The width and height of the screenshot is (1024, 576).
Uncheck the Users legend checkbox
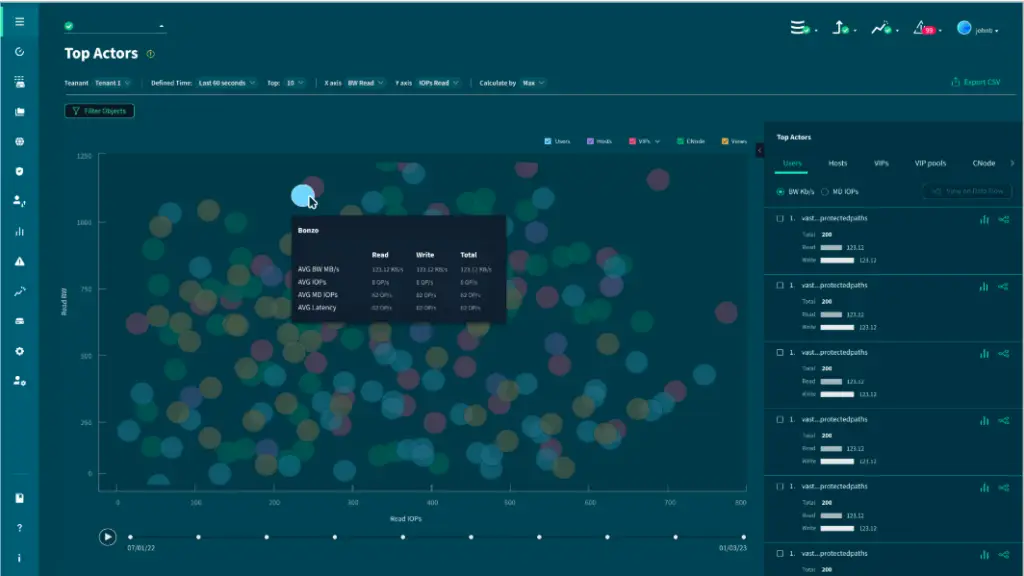548,142
